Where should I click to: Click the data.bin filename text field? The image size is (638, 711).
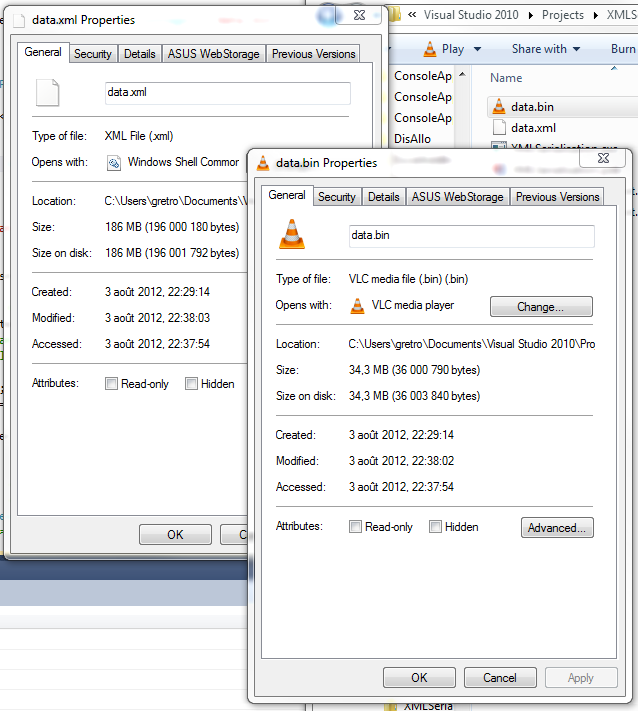470,236
